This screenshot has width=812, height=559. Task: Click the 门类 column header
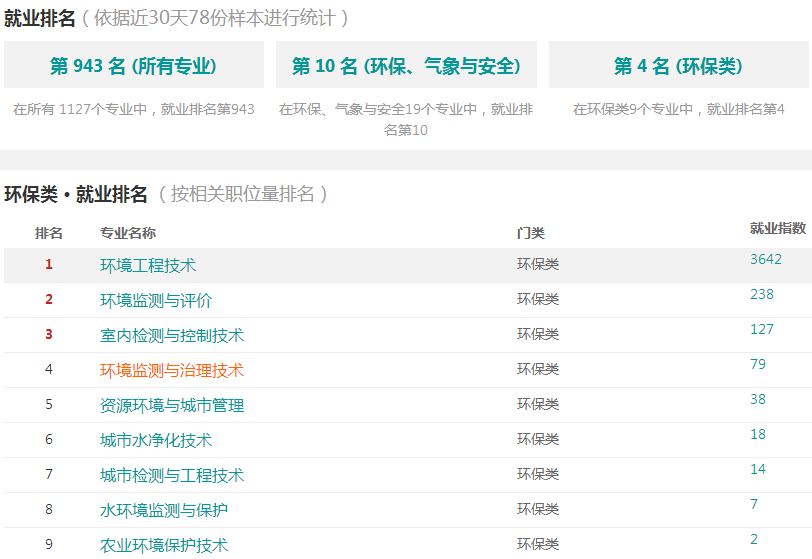(531, 233)
